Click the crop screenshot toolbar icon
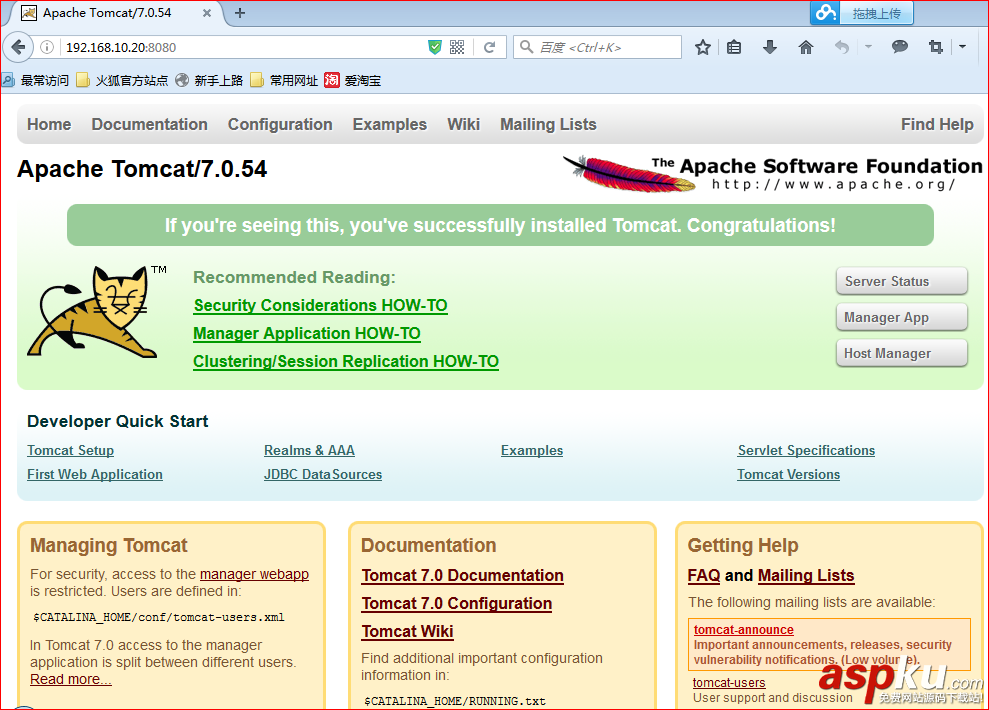This screenshot has height=710, width=989. coord(936,47)
